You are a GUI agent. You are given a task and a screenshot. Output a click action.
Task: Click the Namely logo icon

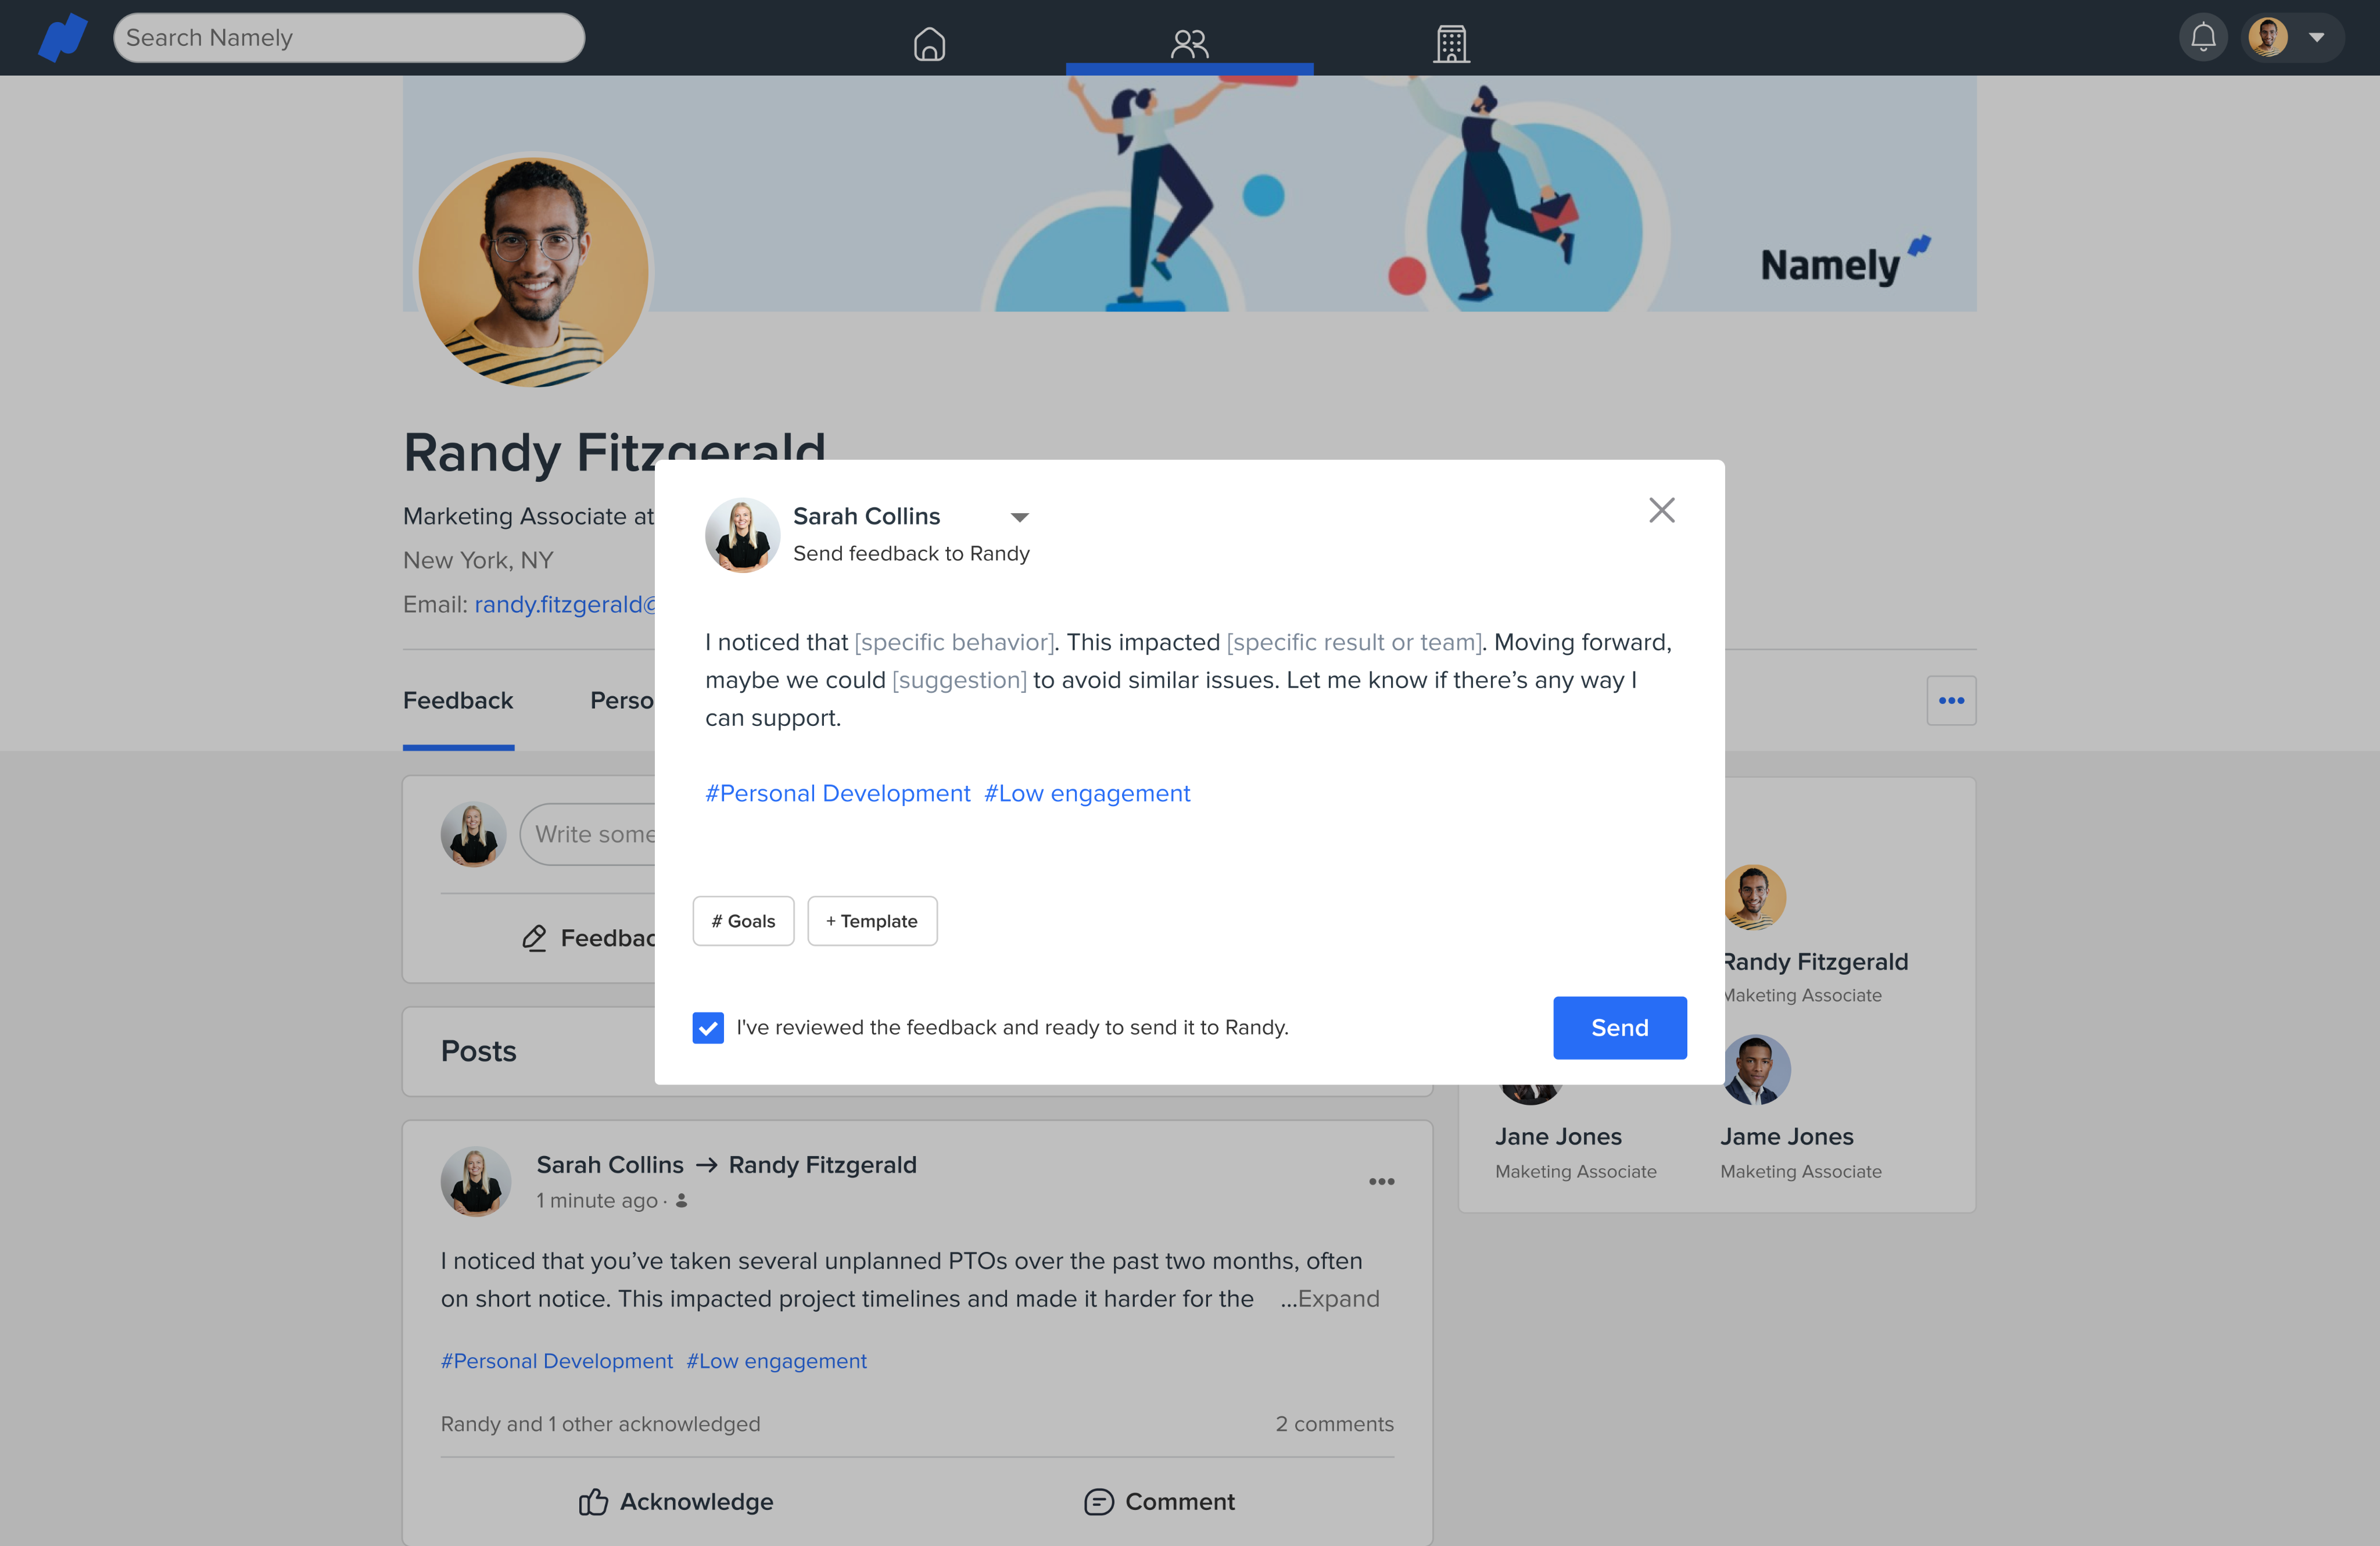click(x=62, y=38)
